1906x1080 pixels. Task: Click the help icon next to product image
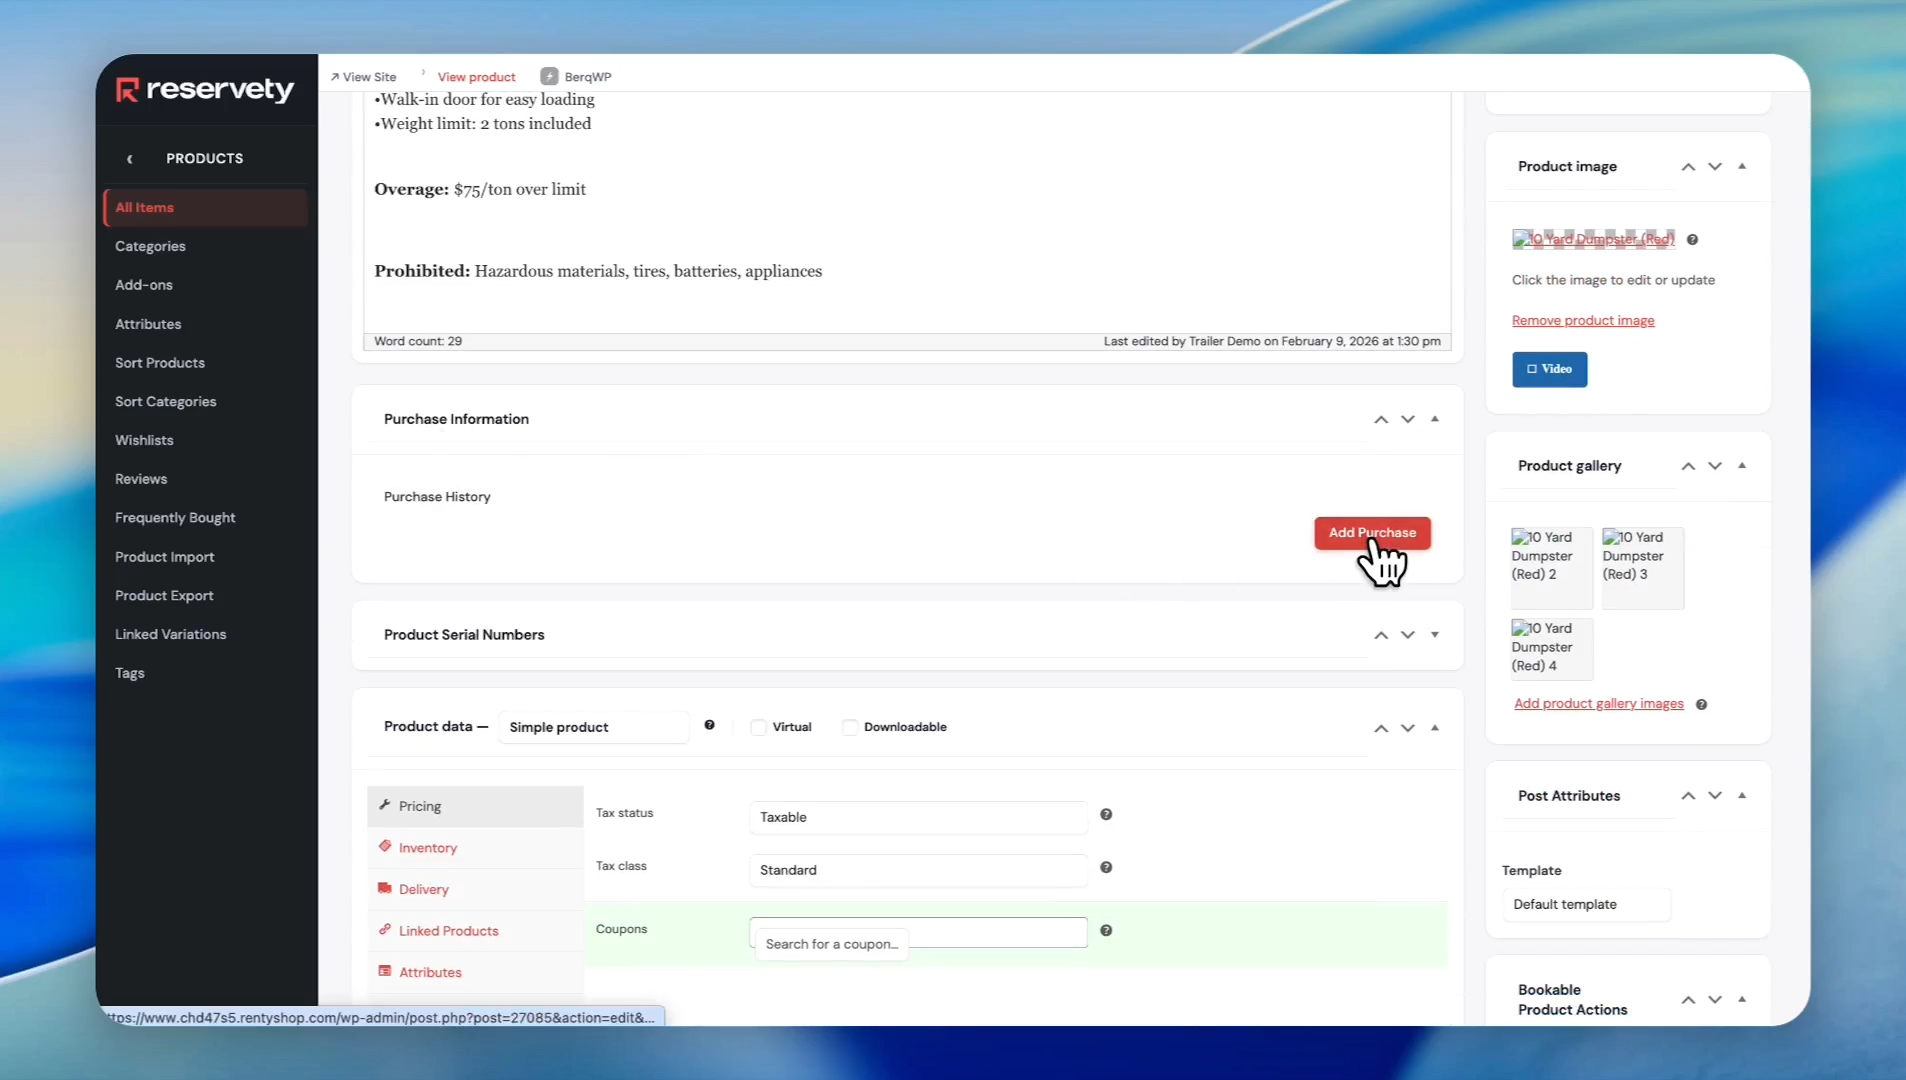click(1692, 240)
